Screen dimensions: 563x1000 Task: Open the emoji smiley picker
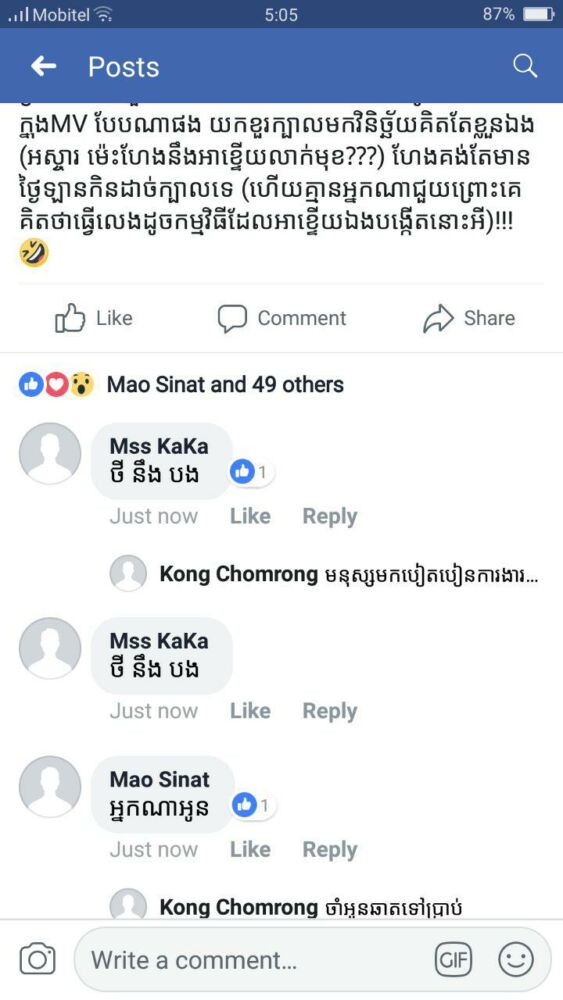coord(515,959)
